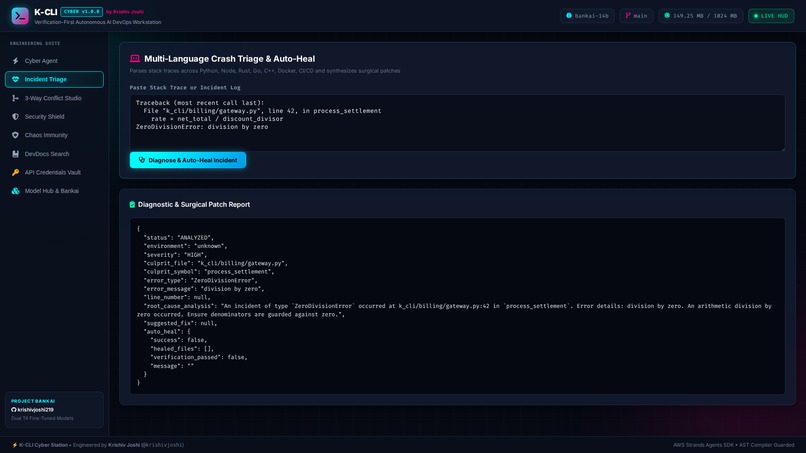Click the clipboard icon beside Diagnostic report heading

[x=132, y=205]
